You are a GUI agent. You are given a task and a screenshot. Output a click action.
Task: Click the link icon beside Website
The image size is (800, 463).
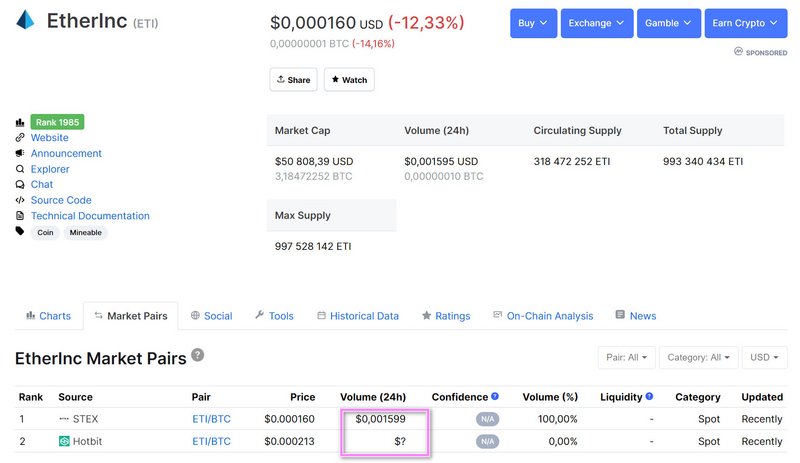pos(20,138)
